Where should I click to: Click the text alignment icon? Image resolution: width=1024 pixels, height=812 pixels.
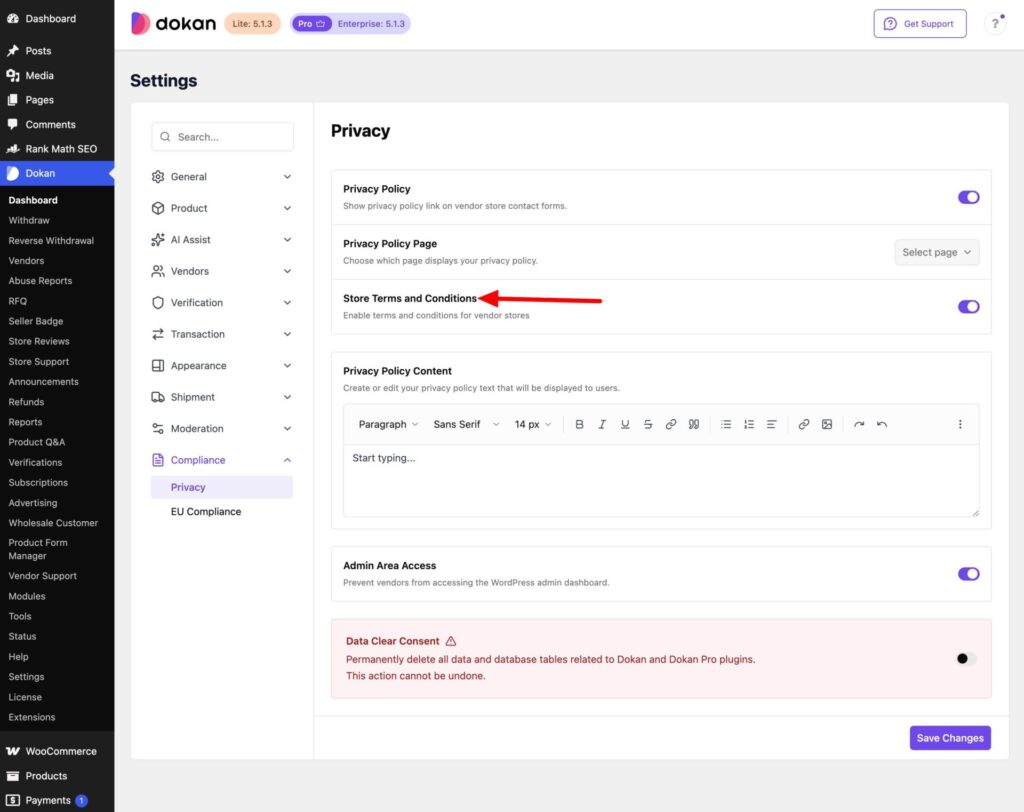(x=771, y=425)
